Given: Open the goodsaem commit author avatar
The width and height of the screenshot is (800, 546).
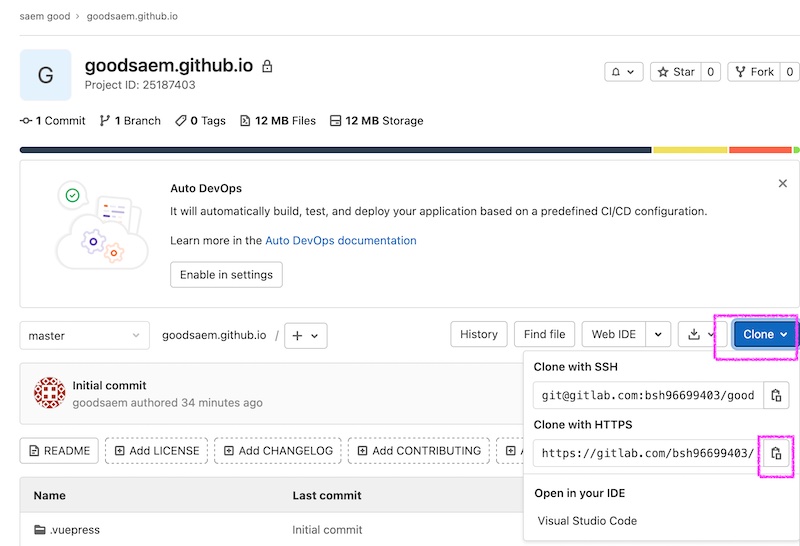Looking at the screenshot, I should 49,393.
